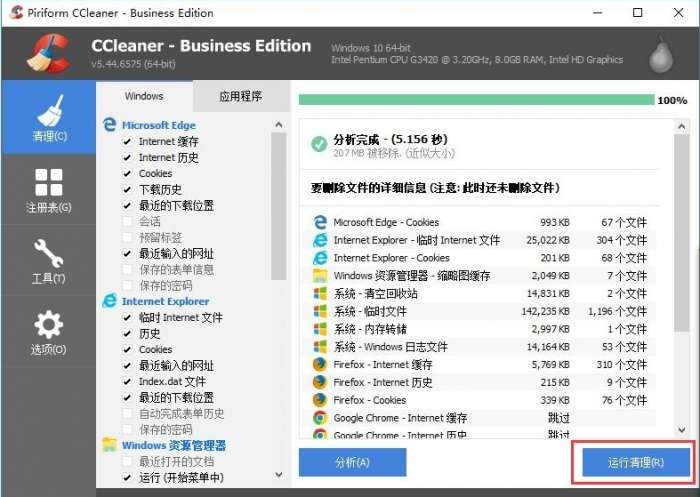Uncheck 下载历史 under Microsoft Edge

(x=127, y=189)
